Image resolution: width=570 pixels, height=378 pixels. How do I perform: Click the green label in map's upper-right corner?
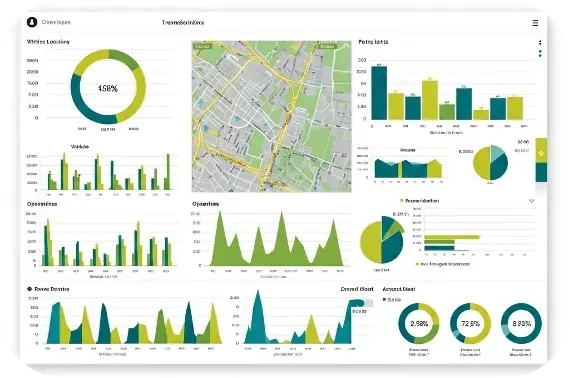click(327, 47)
